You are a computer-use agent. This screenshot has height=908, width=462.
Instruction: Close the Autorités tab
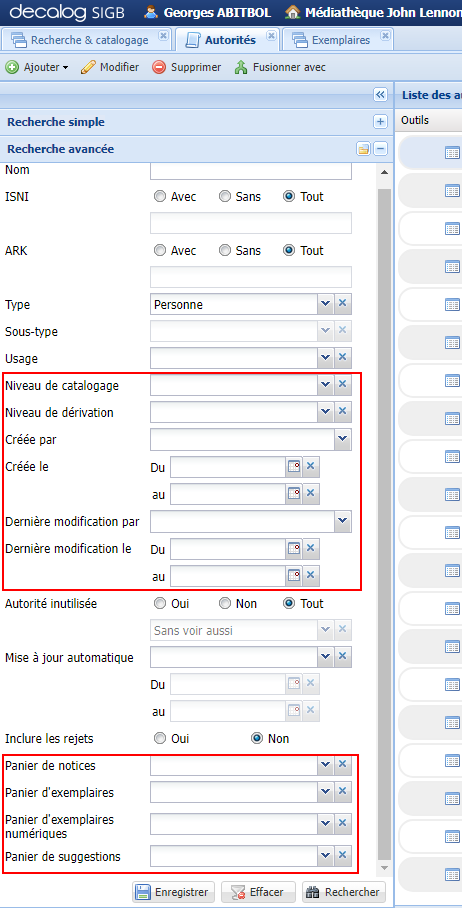[x=270, y=36]
